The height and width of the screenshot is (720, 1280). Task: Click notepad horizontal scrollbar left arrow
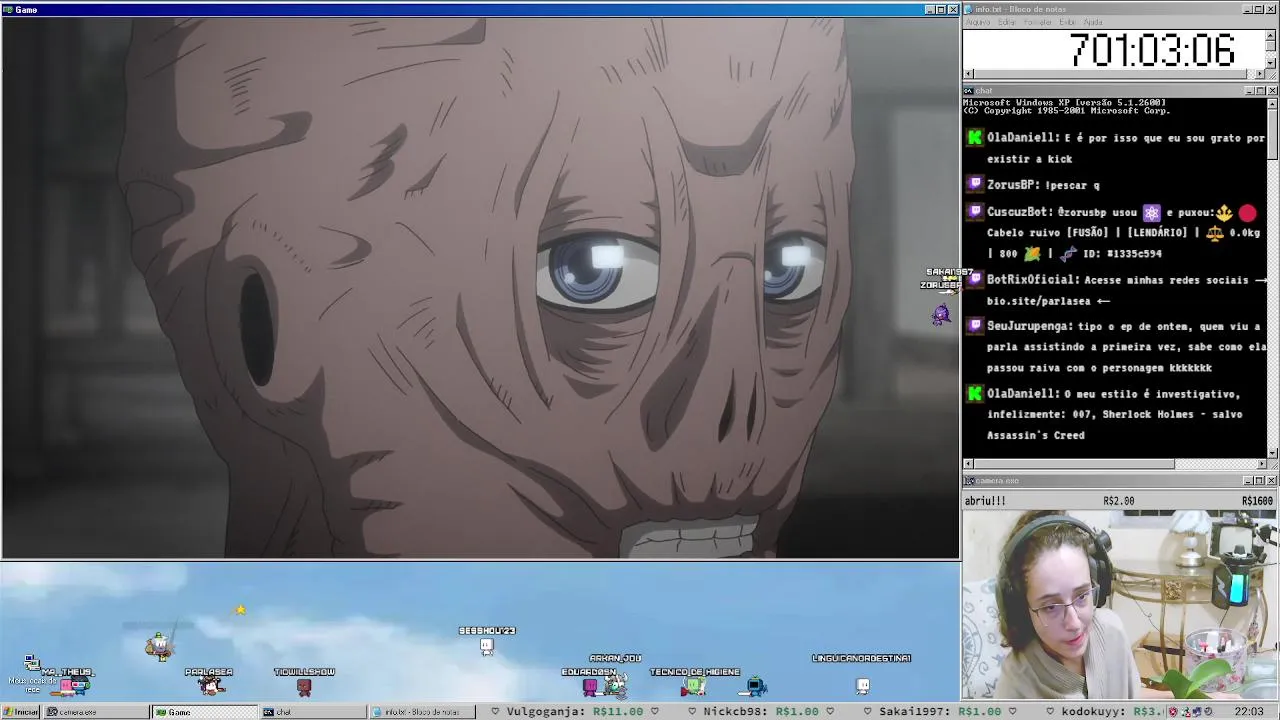tap(968, 74)
